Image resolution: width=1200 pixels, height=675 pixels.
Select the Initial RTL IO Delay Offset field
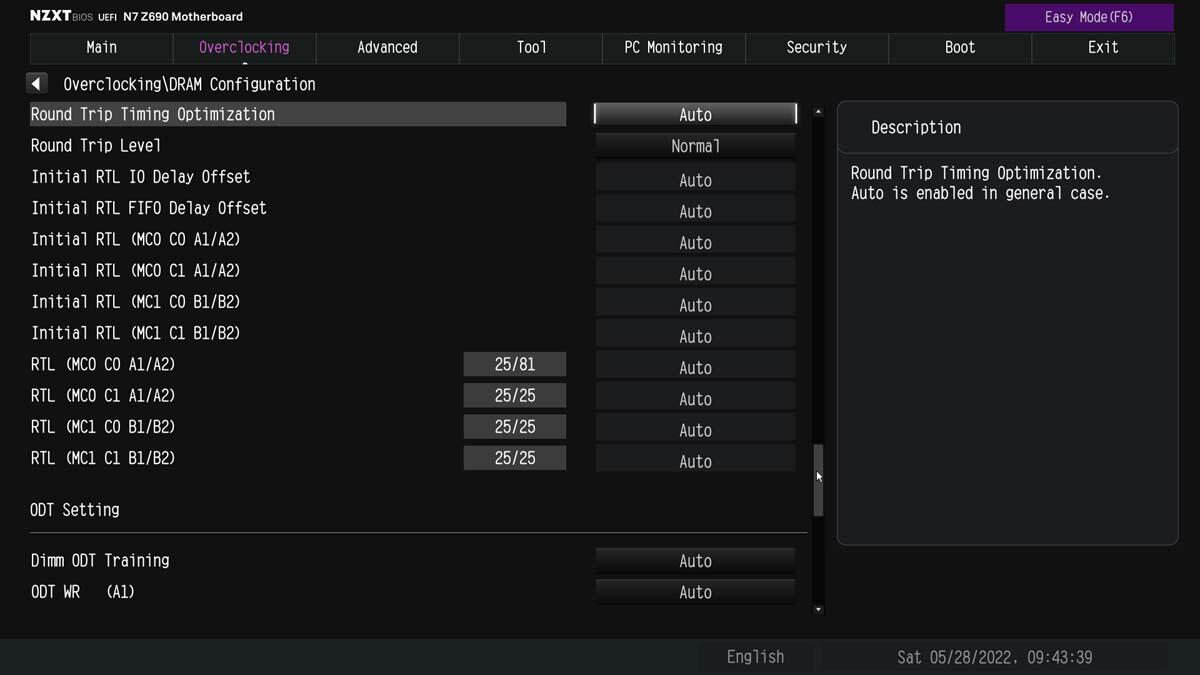coord(695,180)
